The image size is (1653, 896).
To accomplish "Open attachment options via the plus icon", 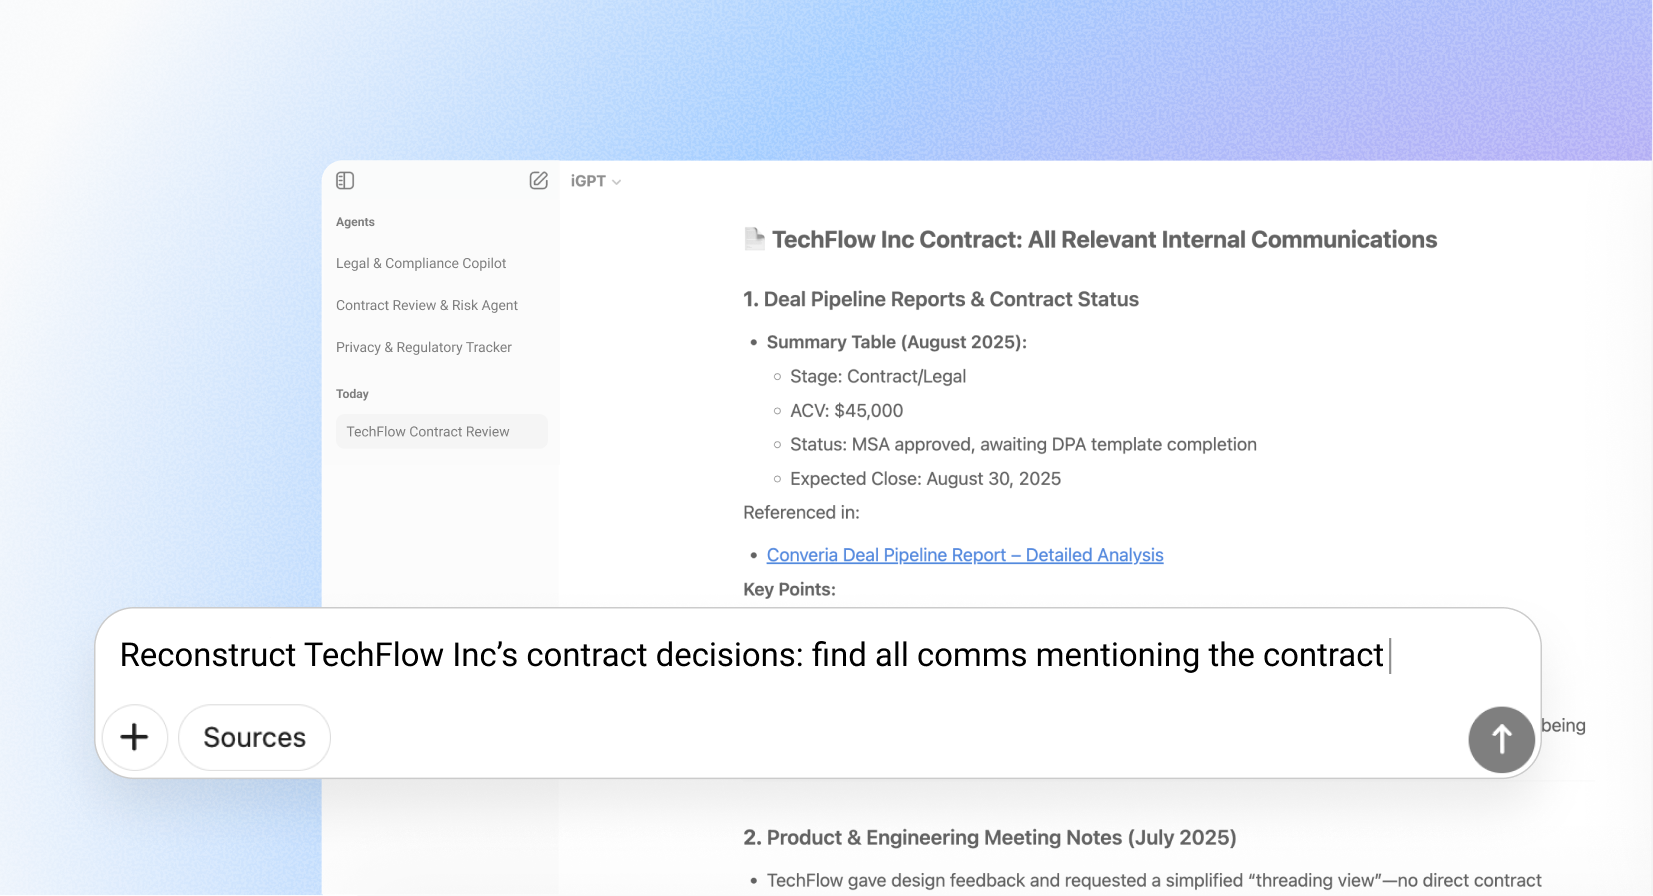I will (134, 737).
